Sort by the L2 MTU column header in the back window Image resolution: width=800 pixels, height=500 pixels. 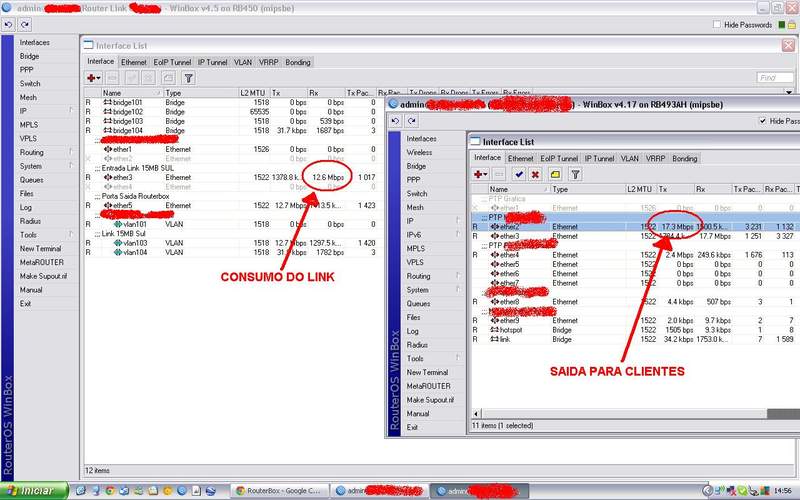(254, 93)
